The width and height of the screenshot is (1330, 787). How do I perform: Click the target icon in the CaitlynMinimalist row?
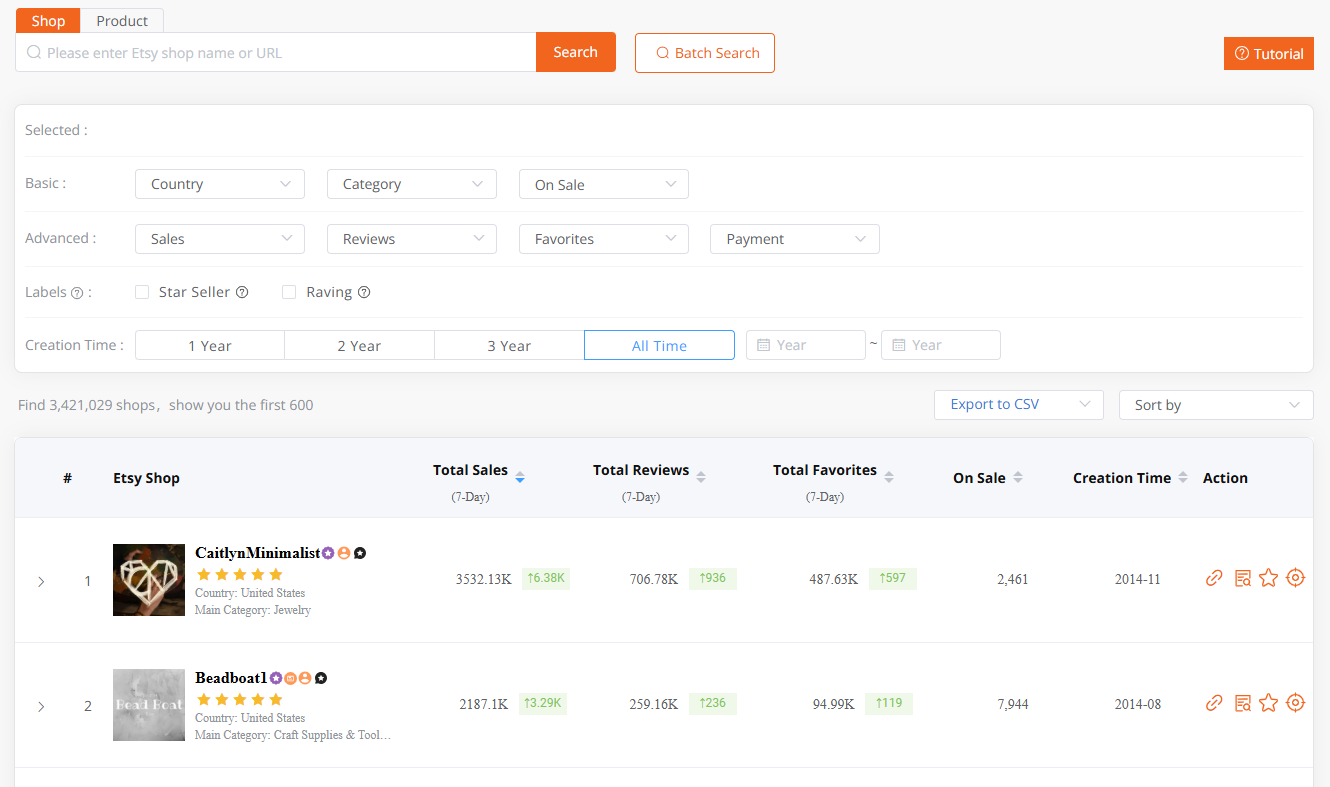(1295, 578)
